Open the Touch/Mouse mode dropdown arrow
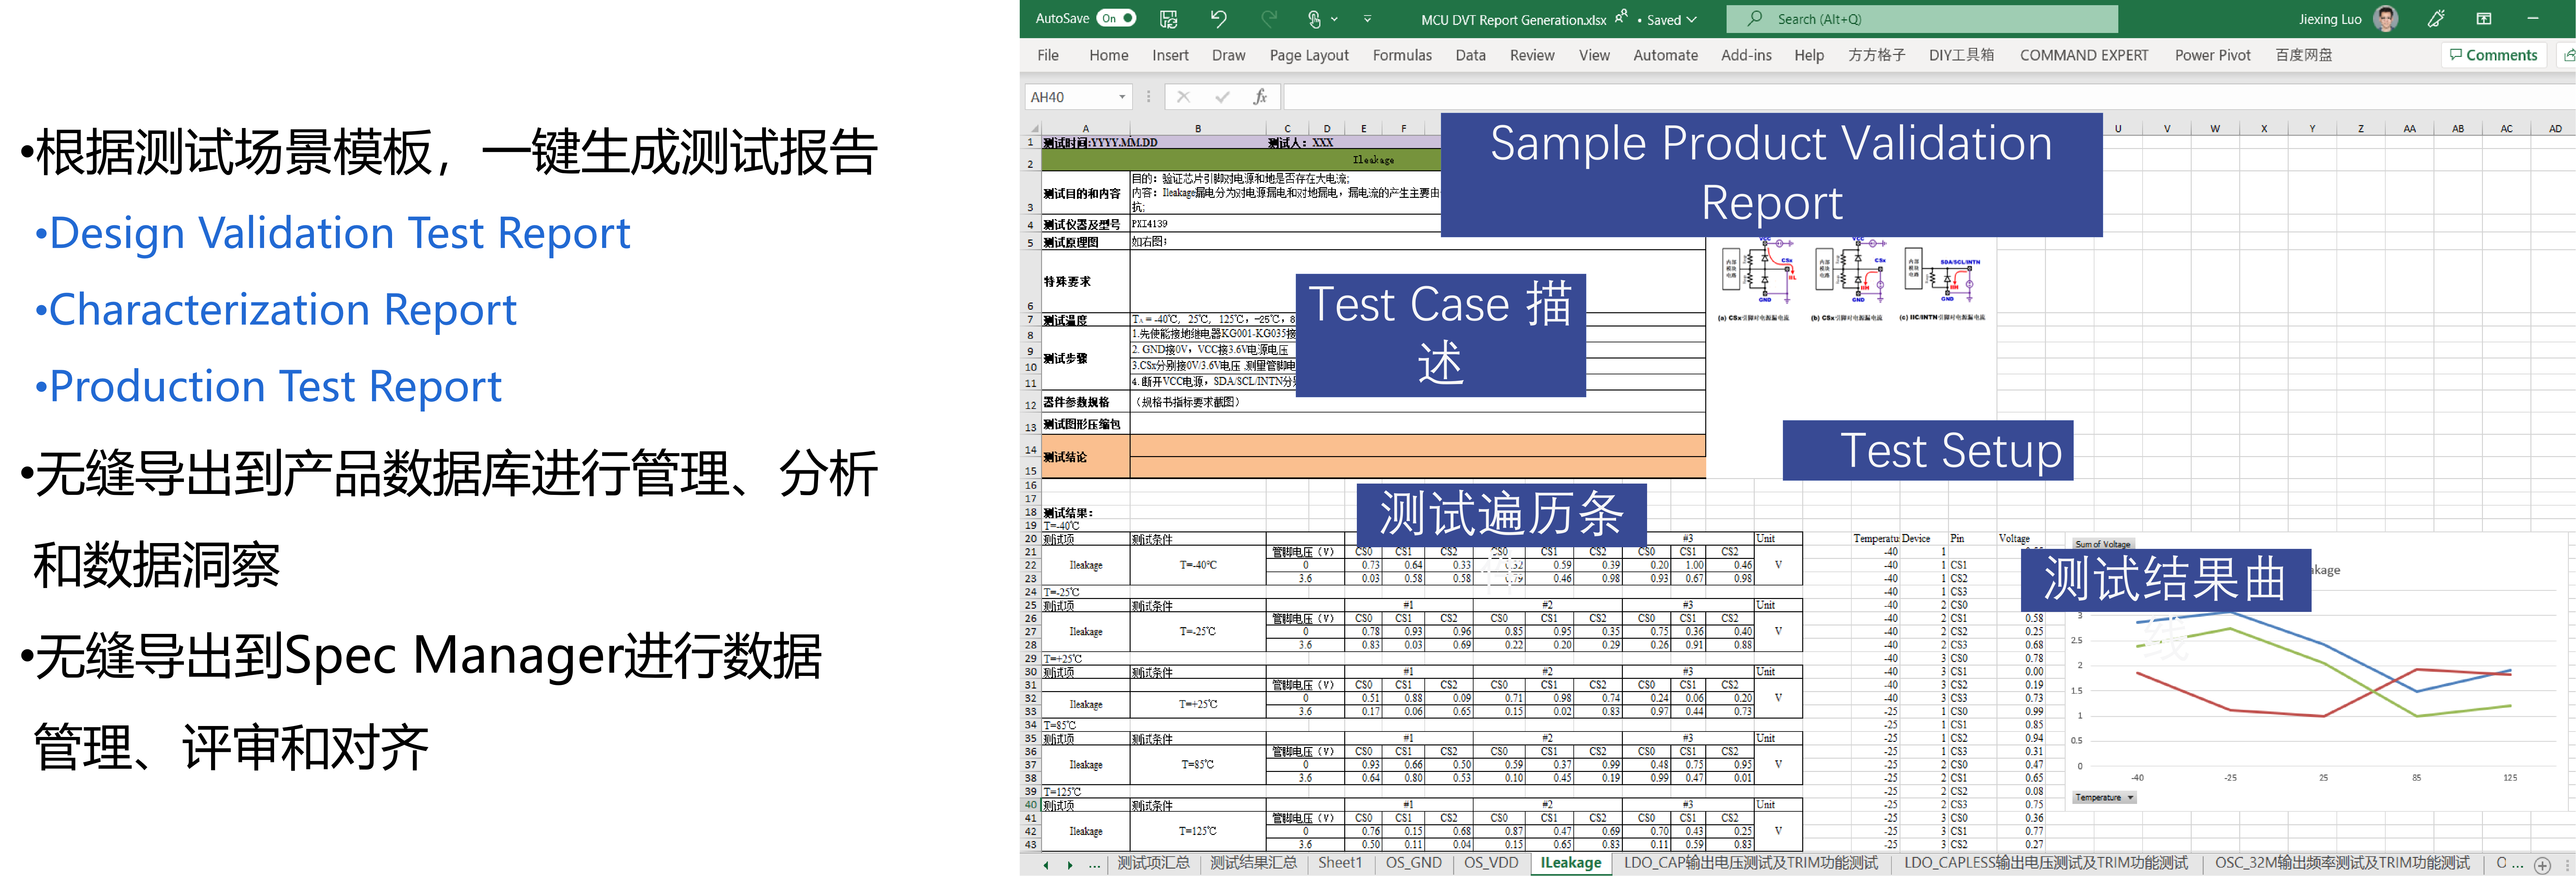The height and width of the screenshot is (876, 2576). [1334, 19]
